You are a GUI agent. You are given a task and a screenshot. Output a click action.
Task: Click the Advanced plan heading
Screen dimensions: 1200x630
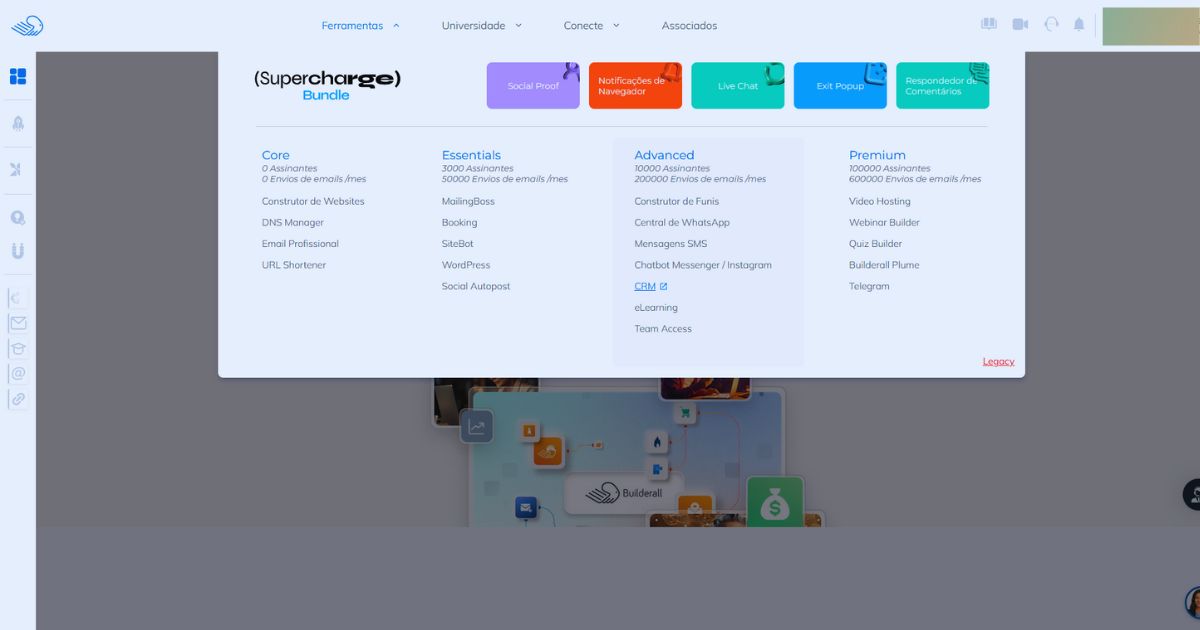point(664,155)
